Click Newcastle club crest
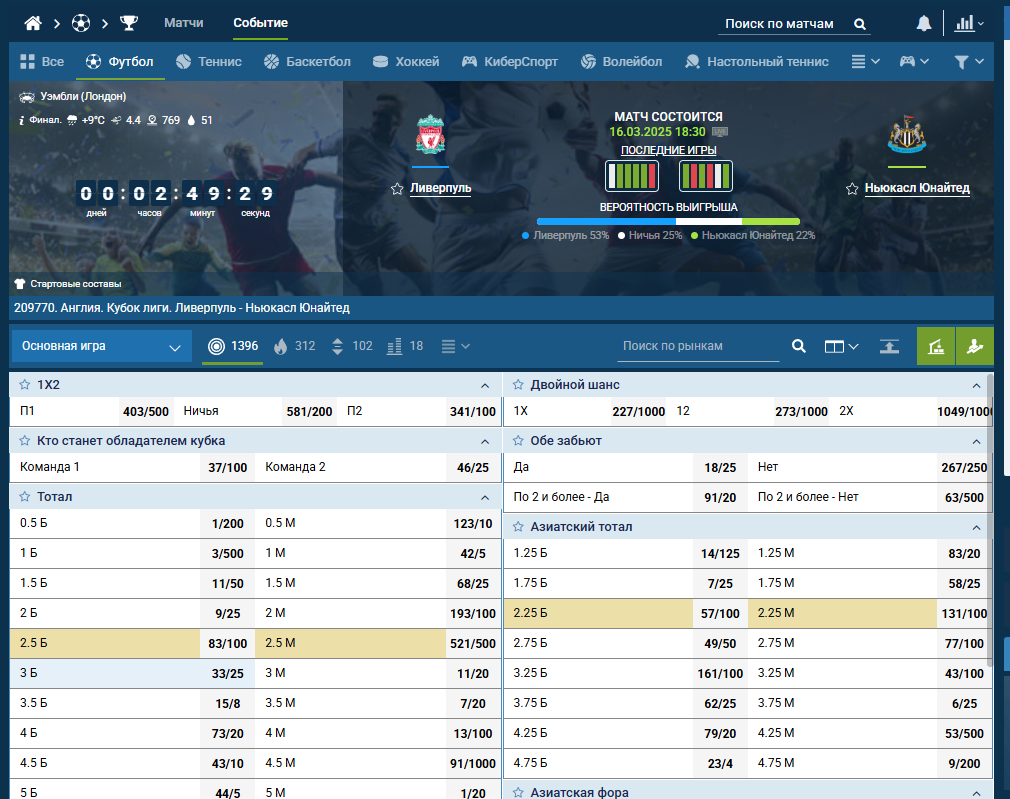Viewport: 1010px width, 799px height. pyautogui.click(x=907, y=134)
